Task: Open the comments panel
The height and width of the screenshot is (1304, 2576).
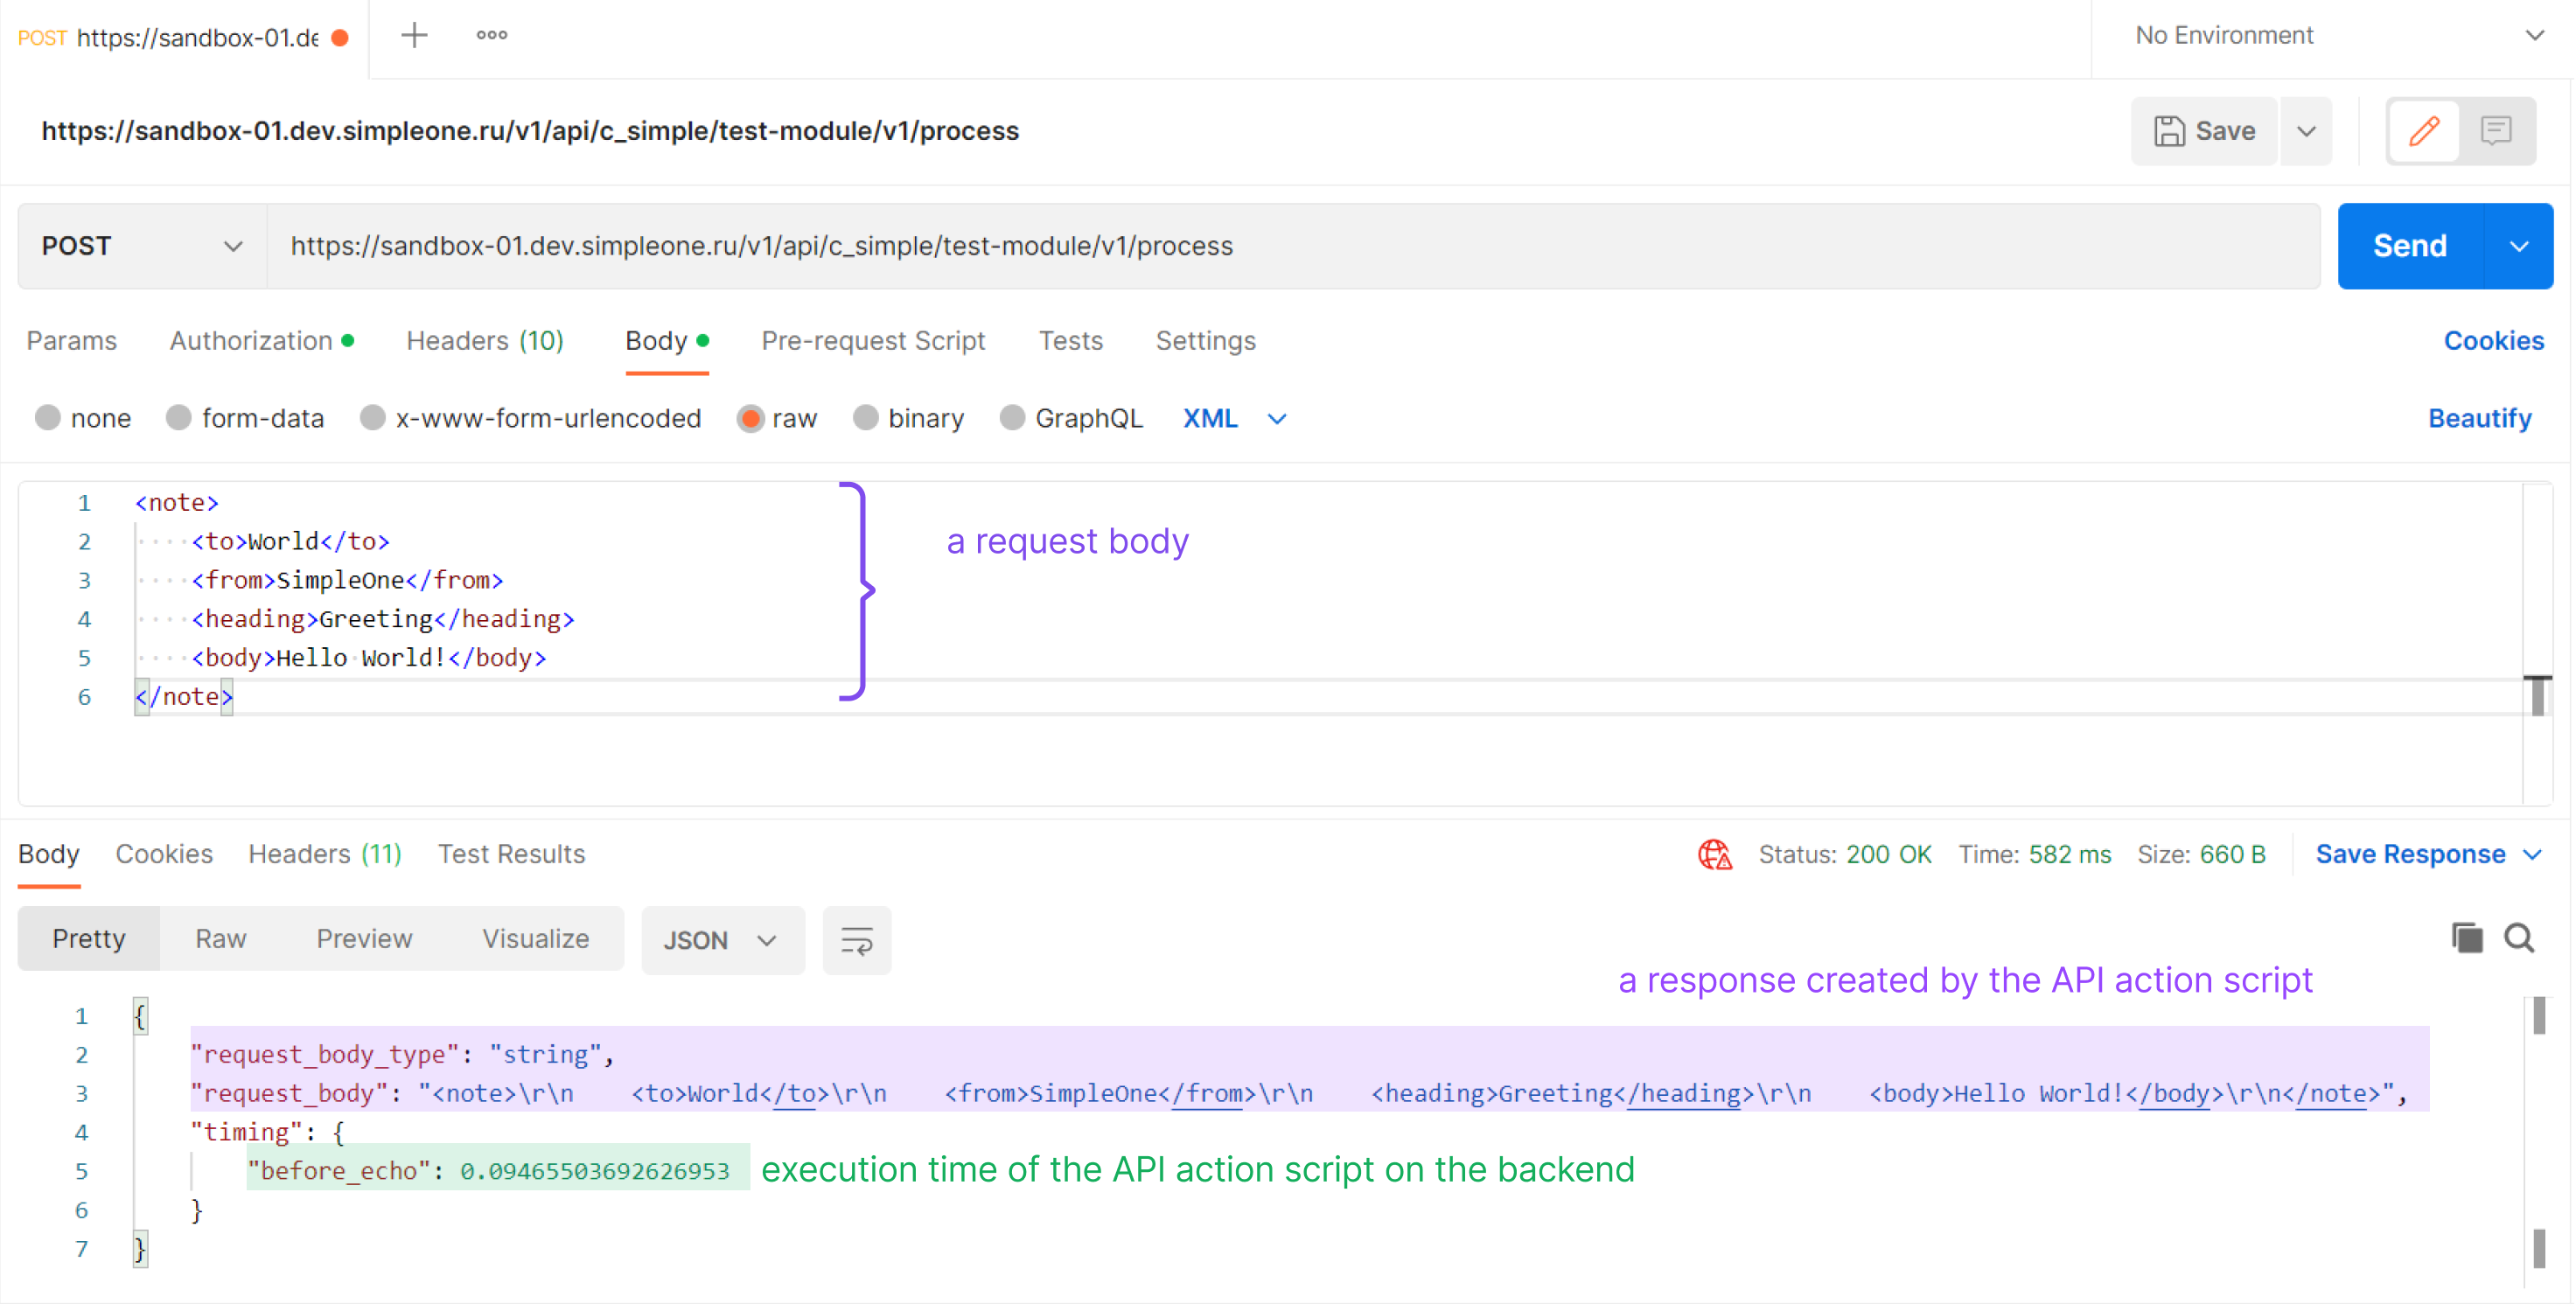Action: (2496, 130)
